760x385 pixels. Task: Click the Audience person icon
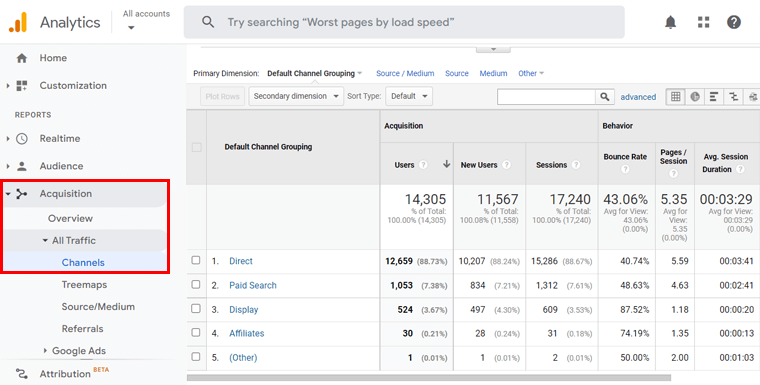point(22,166)
